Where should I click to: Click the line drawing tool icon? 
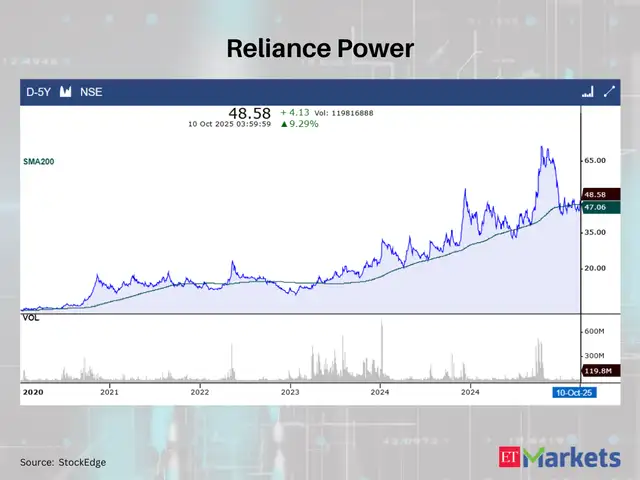tap(609, 92)
